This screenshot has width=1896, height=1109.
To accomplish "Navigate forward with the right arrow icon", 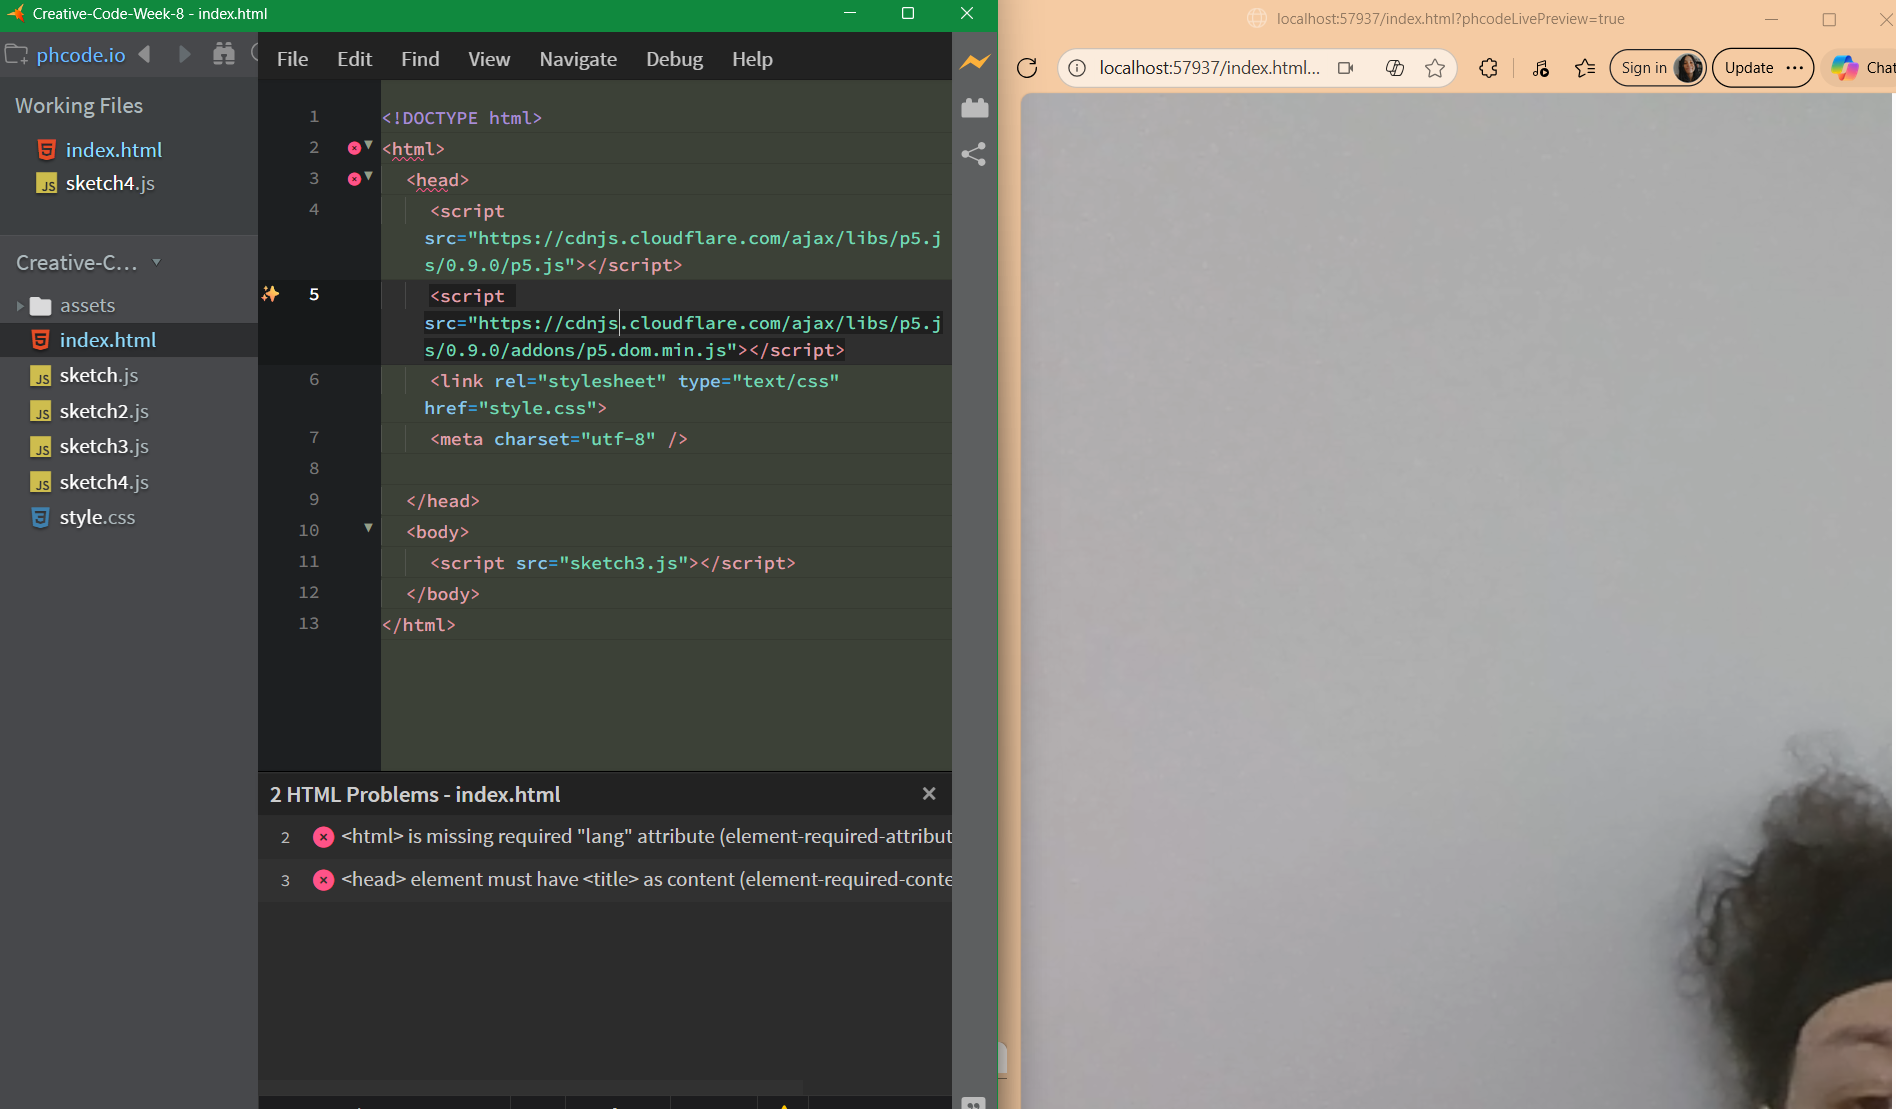I will [x=184, y=54].
